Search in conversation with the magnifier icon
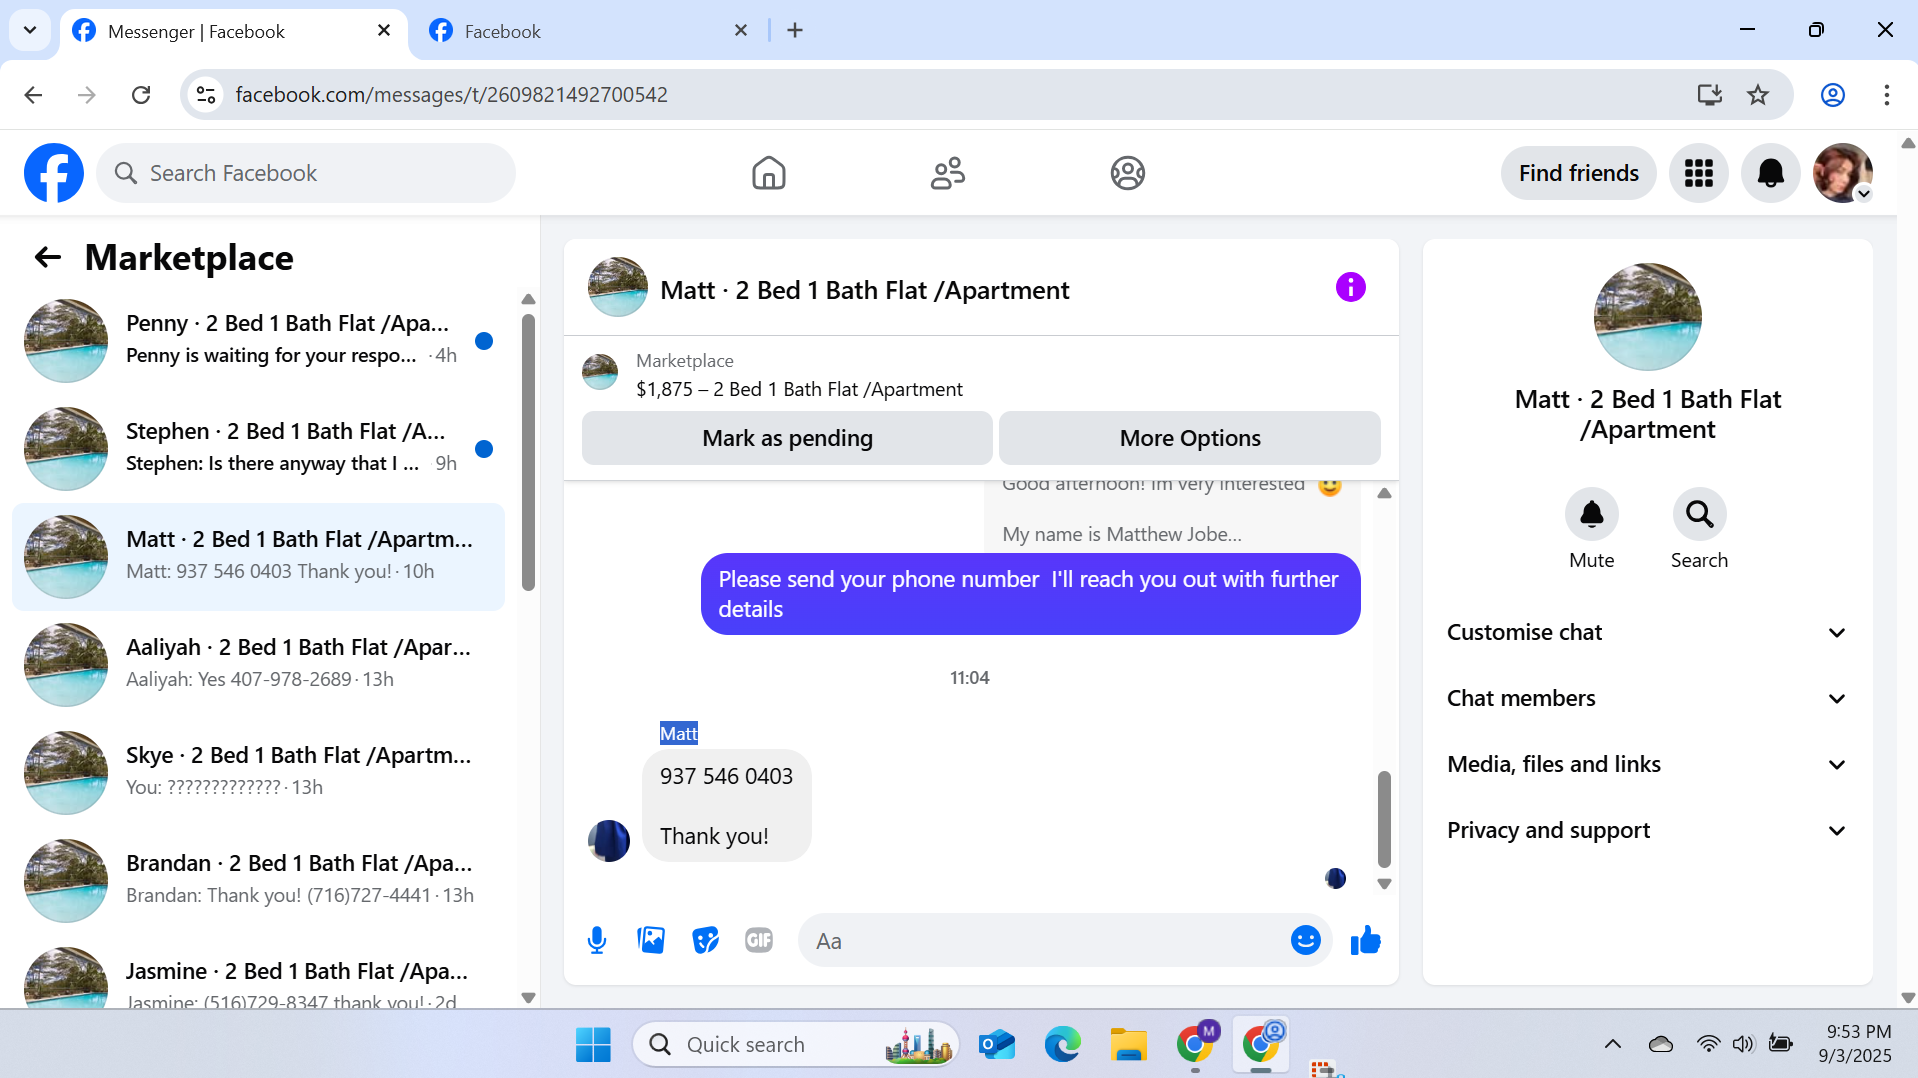 point(1699,514)
